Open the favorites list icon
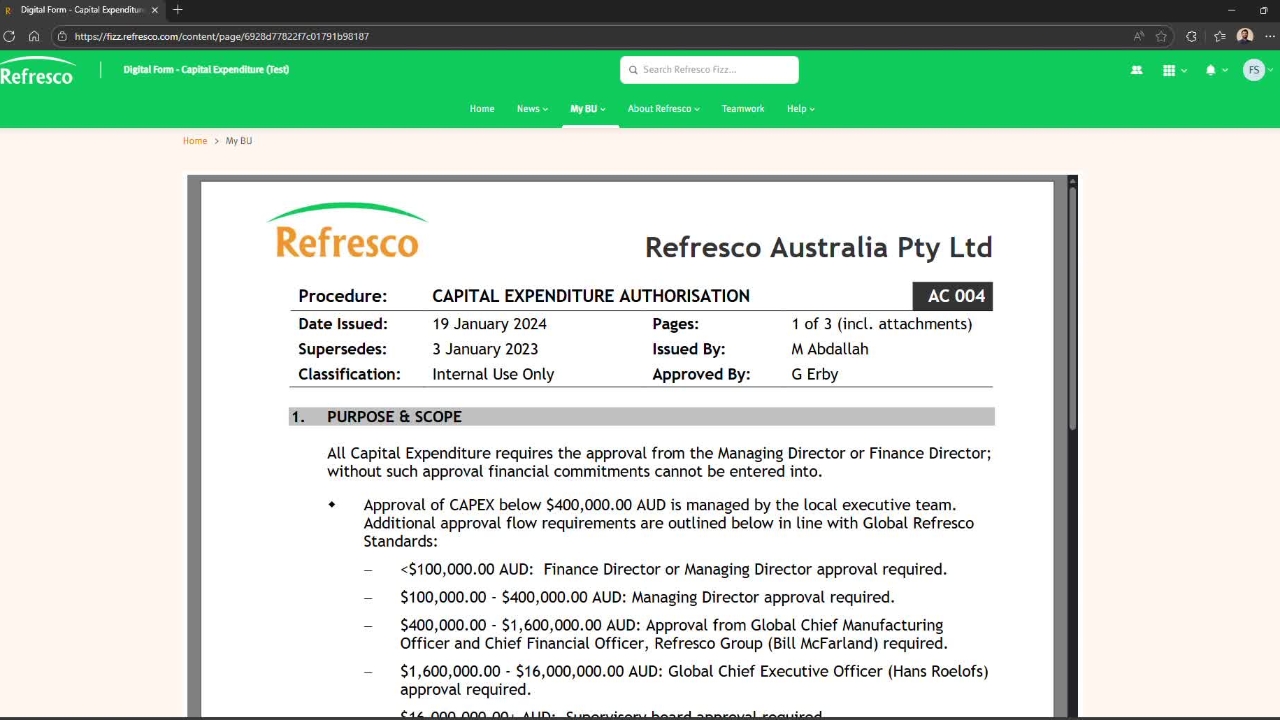The height and width of the screenshot is (720, 1280). point(1220,36)
